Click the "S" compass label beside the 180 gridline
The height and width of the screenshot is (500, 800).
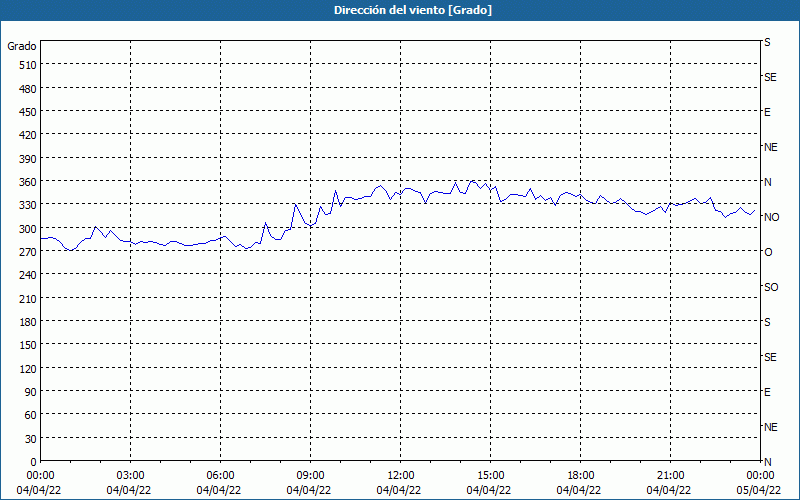767,322
